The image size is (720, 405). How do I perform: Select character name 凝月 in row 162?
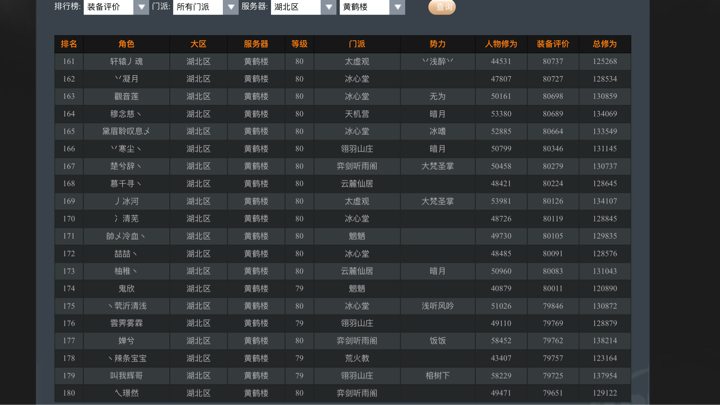pos(126,79)
